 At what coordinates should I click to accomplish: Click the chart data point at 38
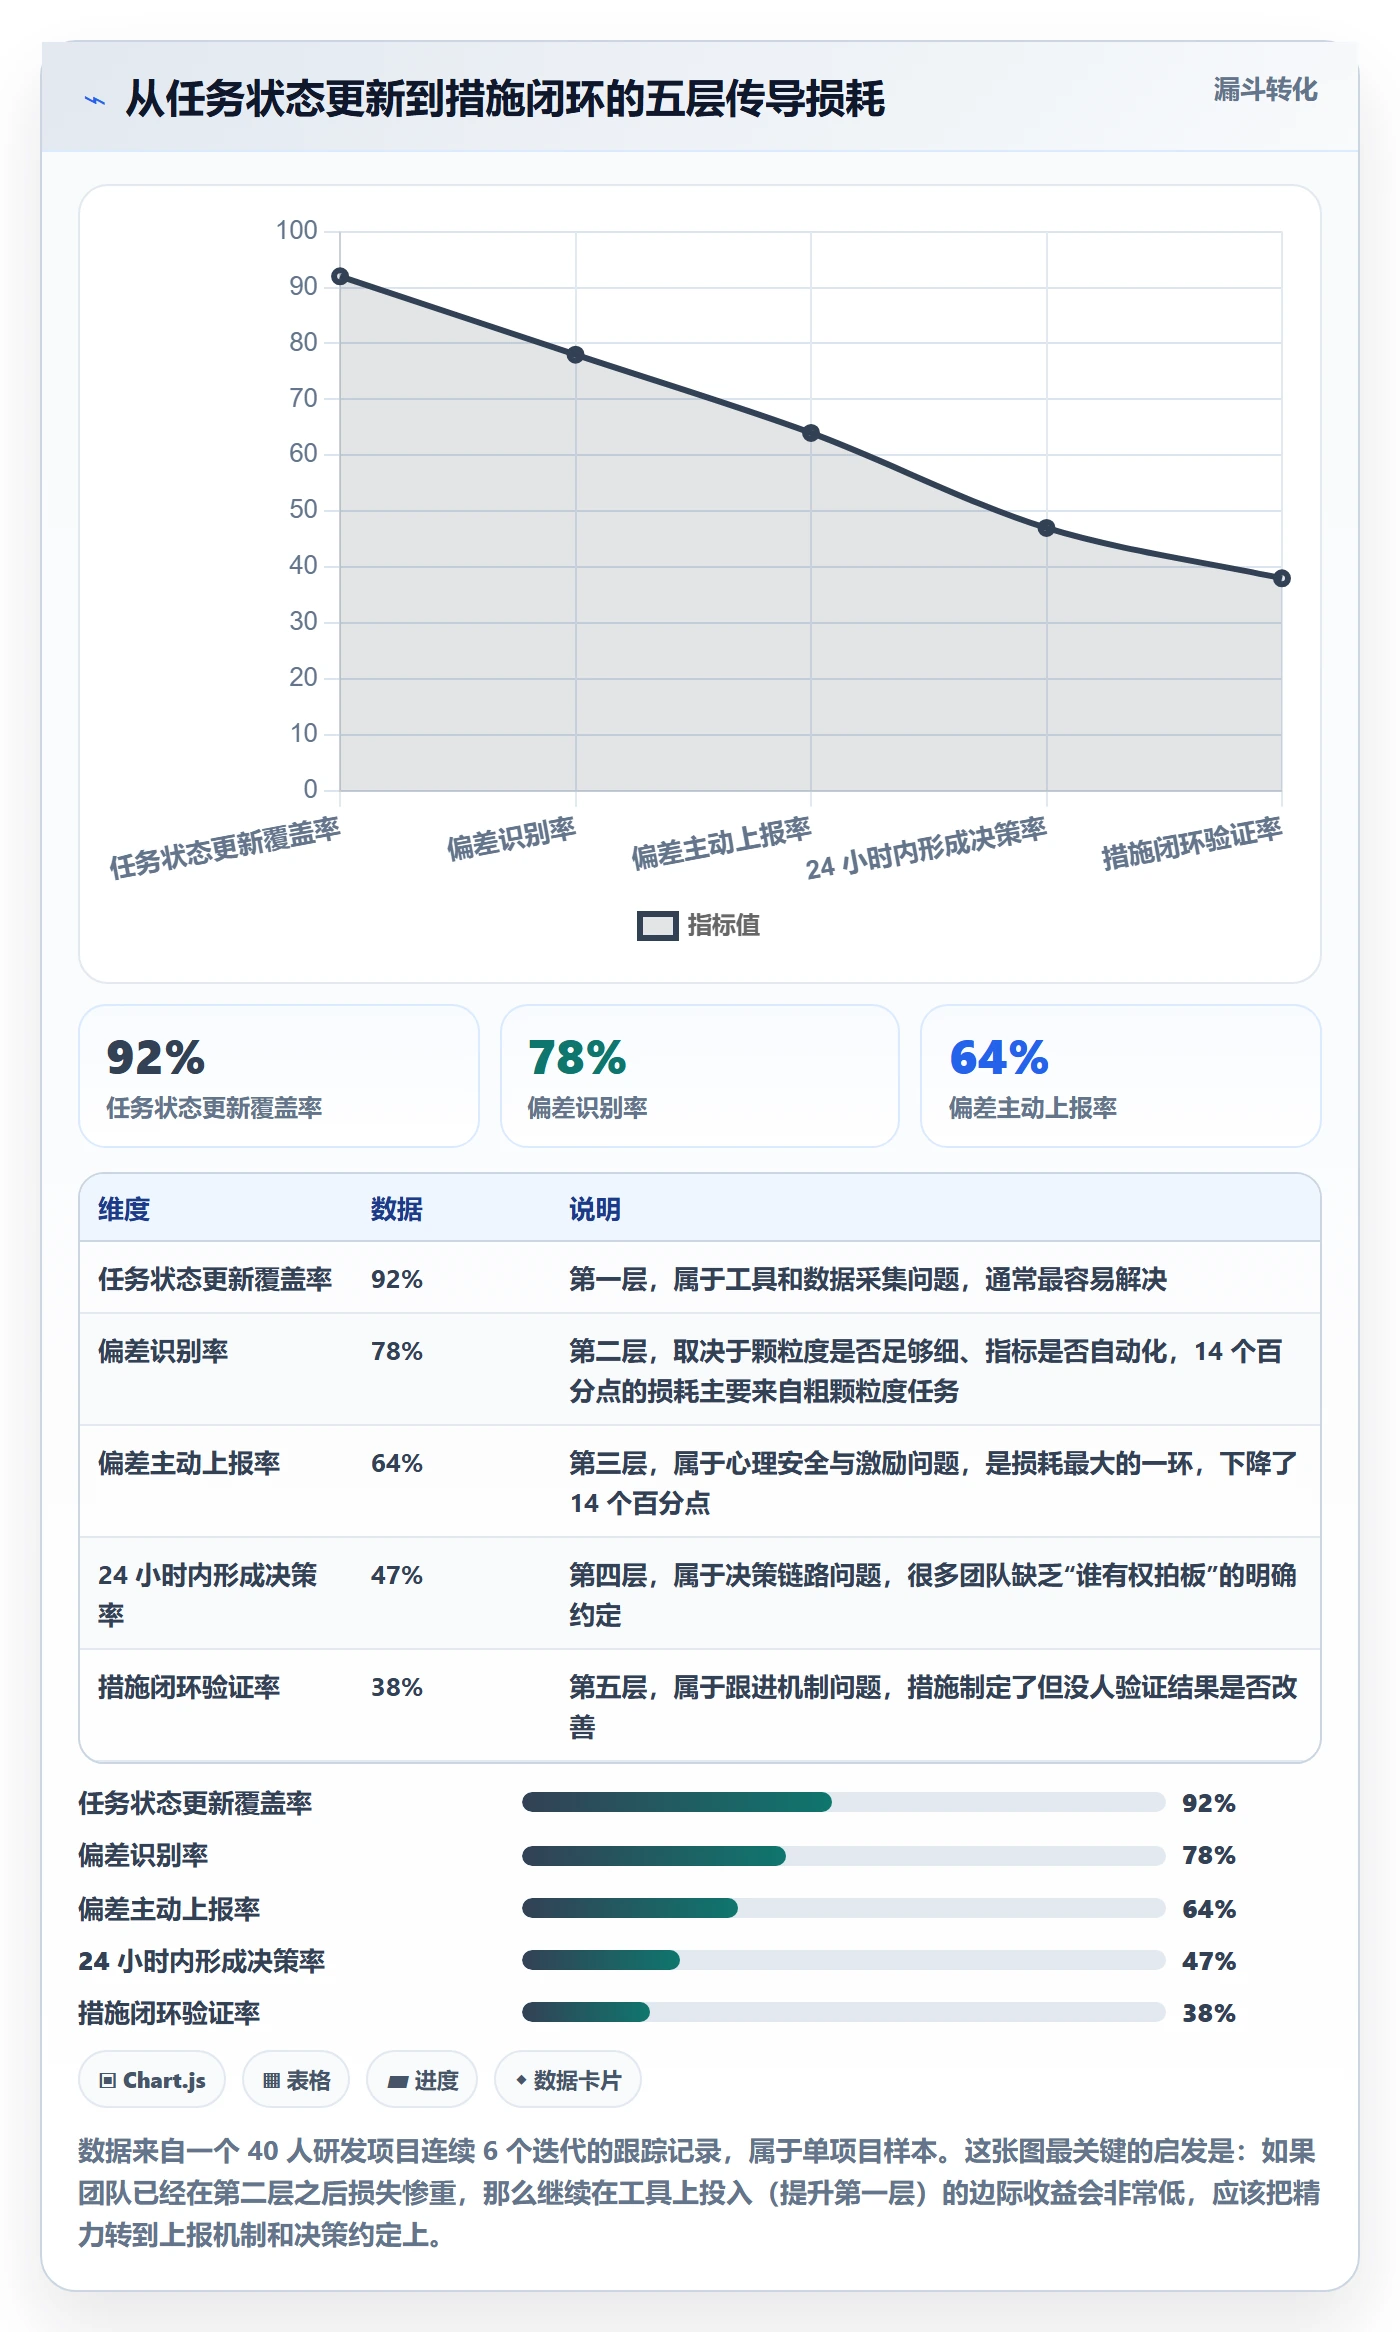coord(1282,578)
